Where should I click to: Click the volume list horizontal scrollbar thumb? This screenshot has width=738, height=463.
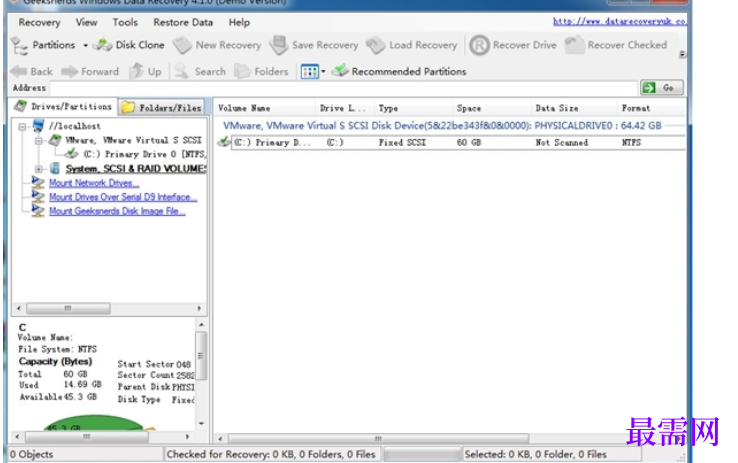[378, 439]
